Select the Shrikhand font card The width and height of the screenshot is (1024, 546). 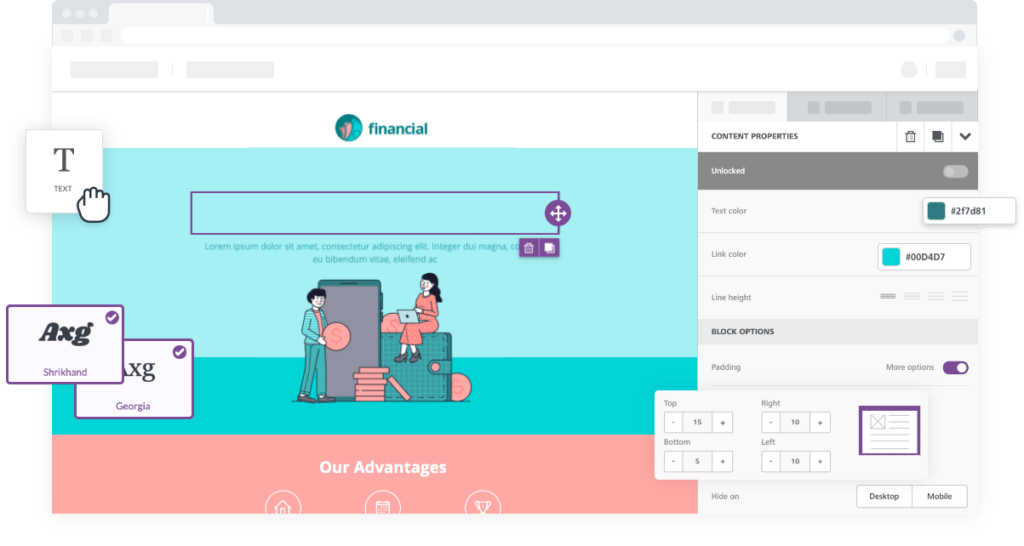[x=65, y=344]
